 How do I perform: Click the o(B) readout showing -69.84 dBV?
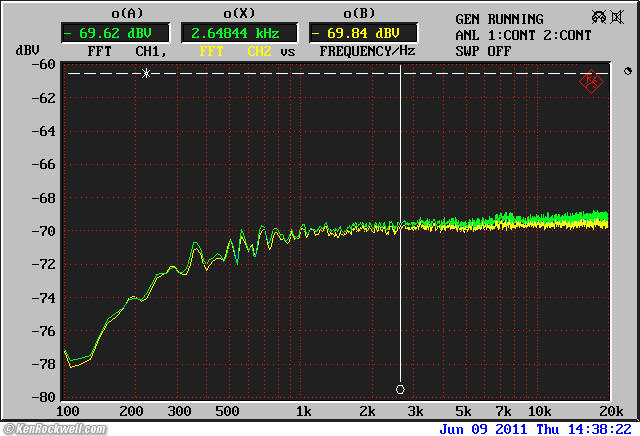[x=363, y=33]
